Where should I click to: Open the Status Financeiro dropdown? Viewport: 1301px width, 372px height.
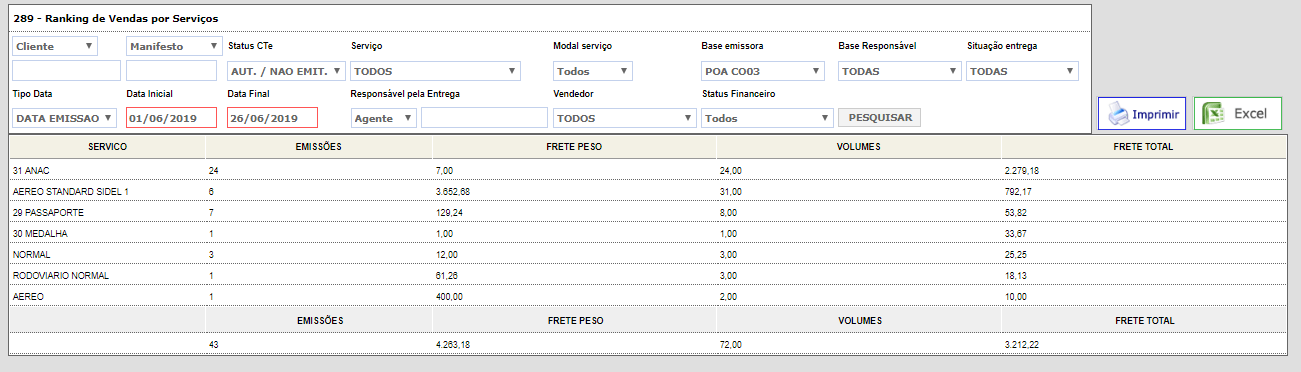tap(768, 118)
